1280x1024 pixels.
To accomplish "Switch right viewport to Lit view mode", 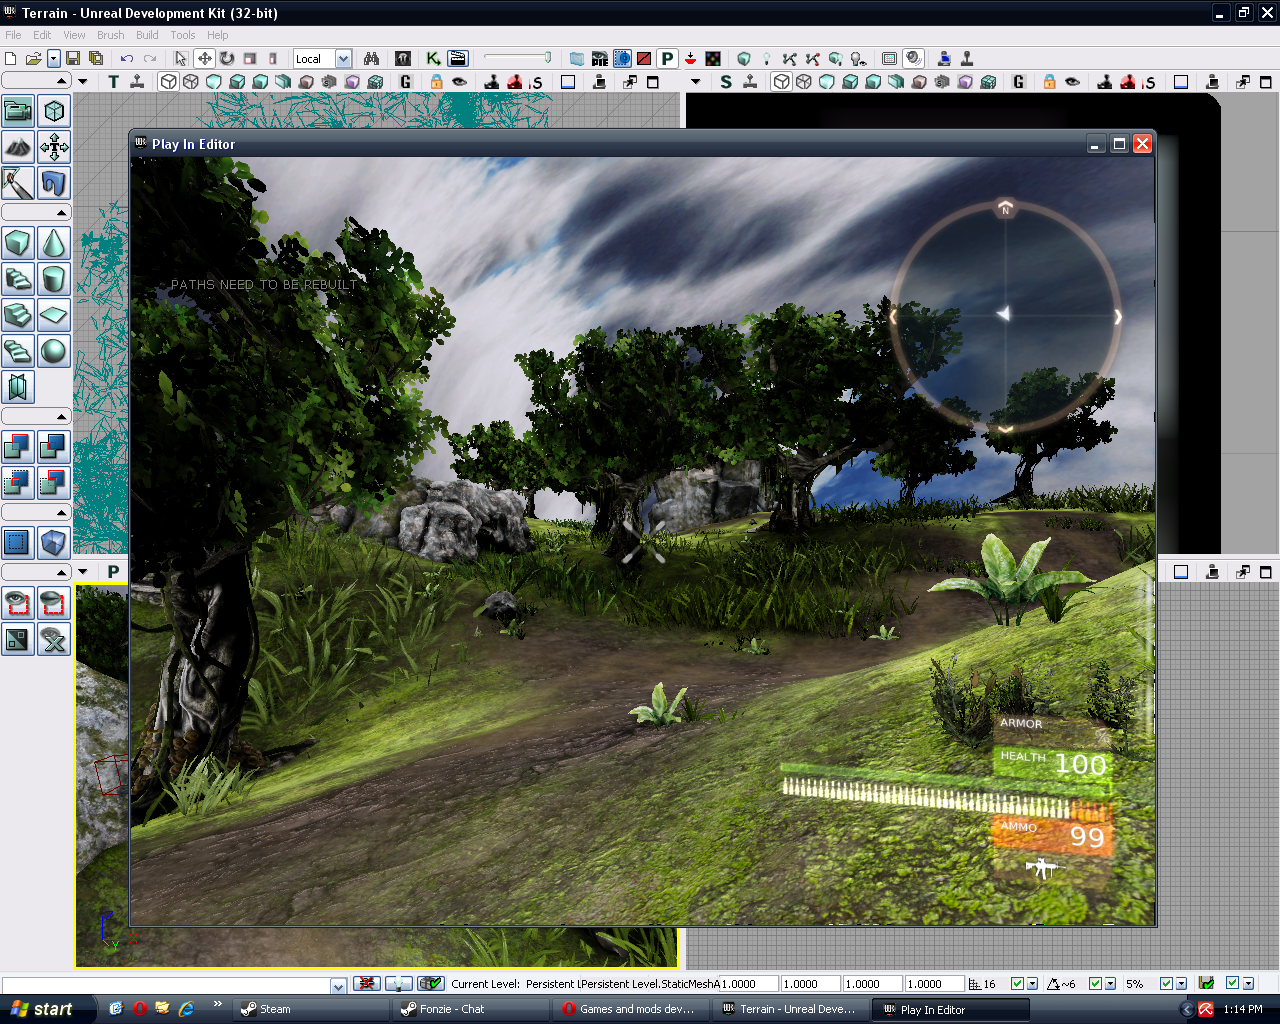I will 850,82.
